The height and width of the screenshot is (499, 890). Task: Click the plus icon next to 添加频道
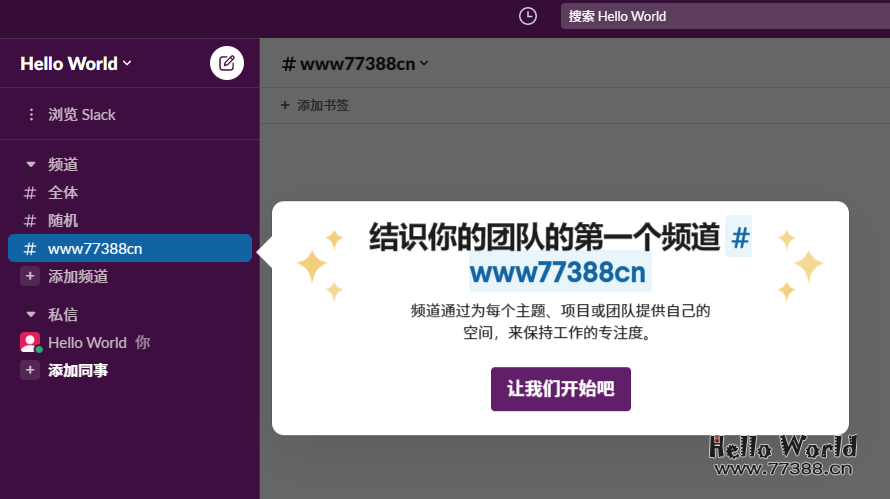[x=30, y=276]
